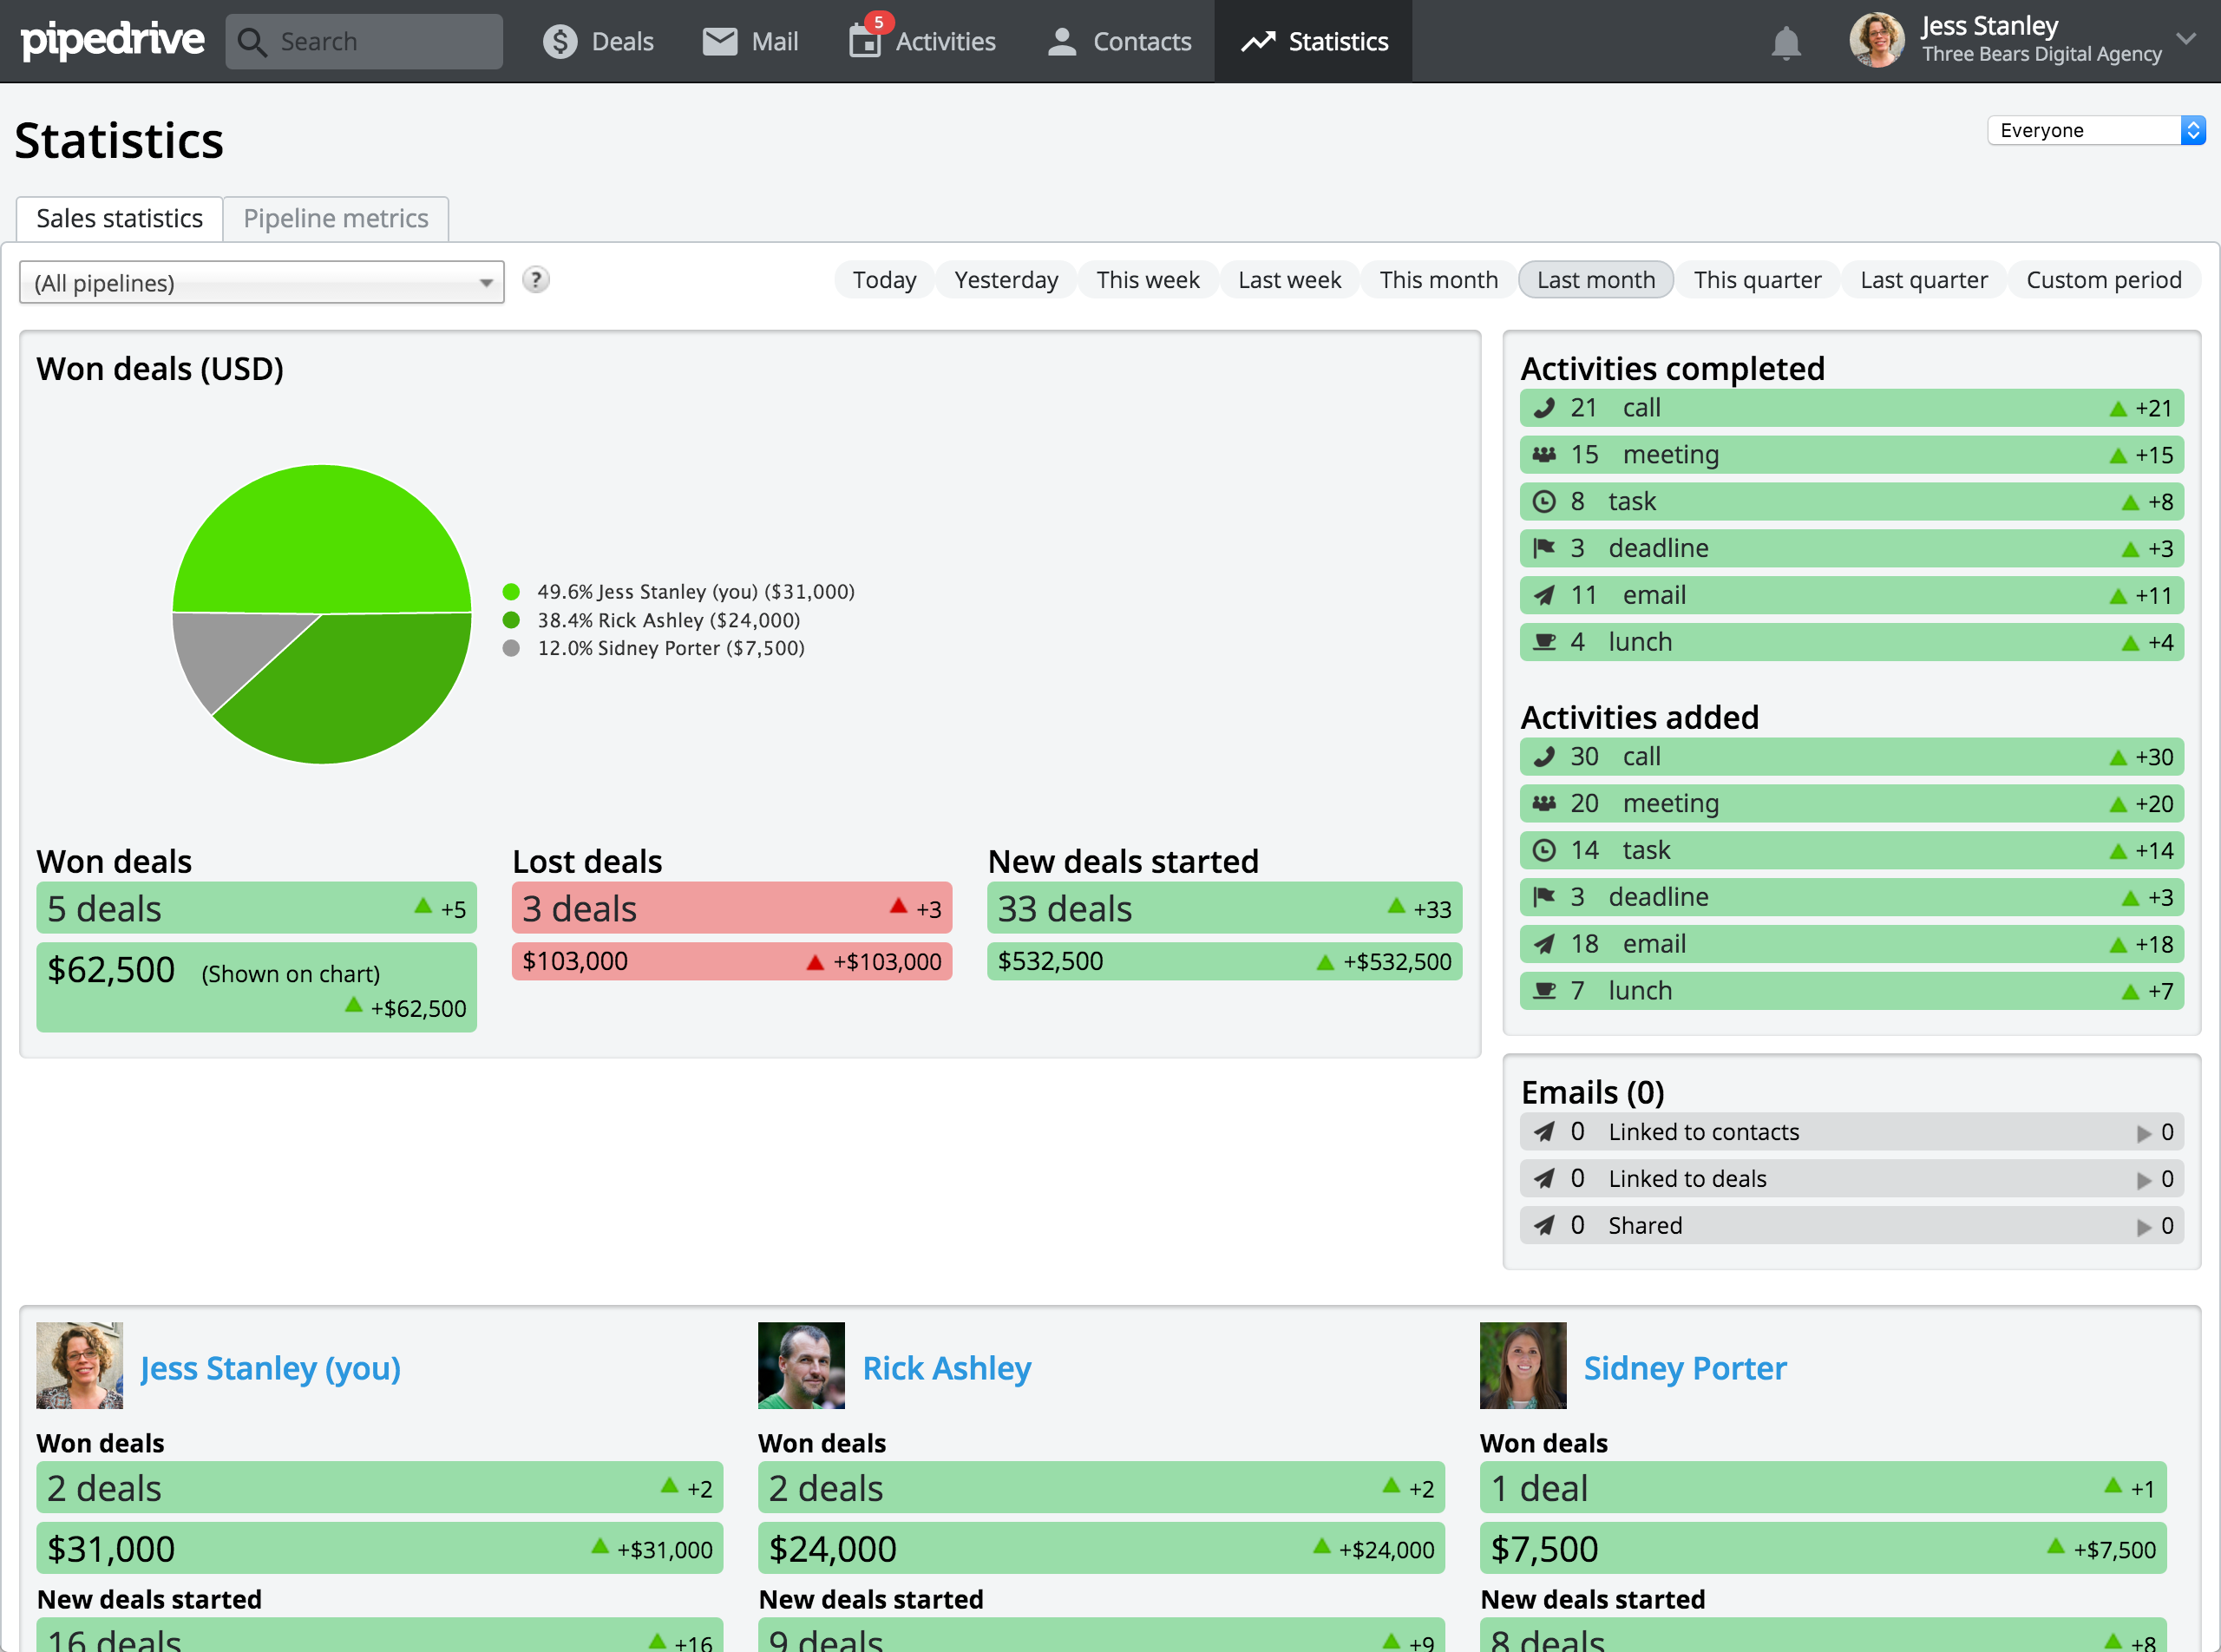Switch to Today time period
This screenshot has width=2221, height=1652.
click(x=885, y=279)
